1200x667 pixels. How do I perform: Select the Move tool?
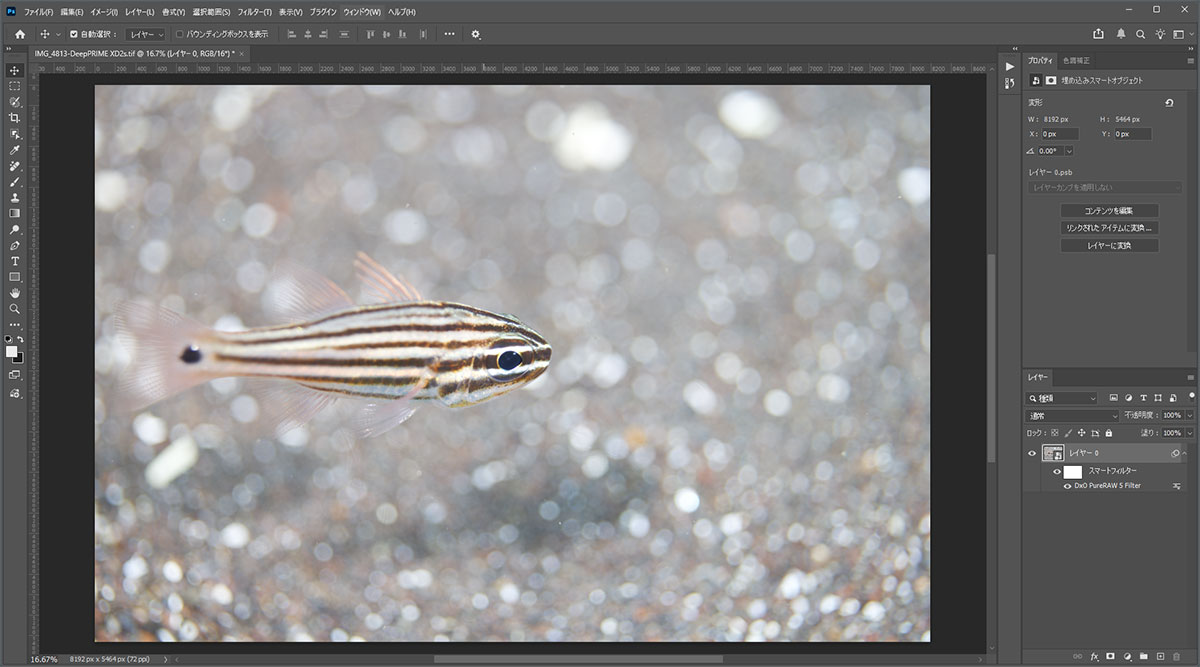tap(14, 71)
